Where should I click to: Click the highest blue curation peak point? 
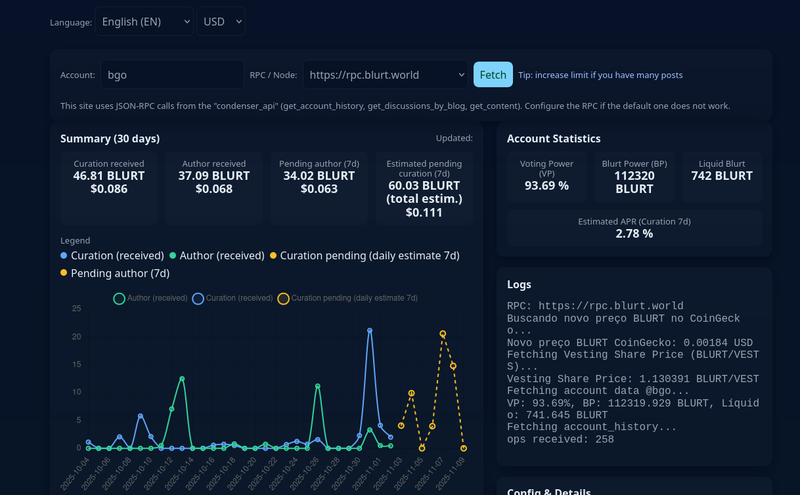(x=370, y=330)
